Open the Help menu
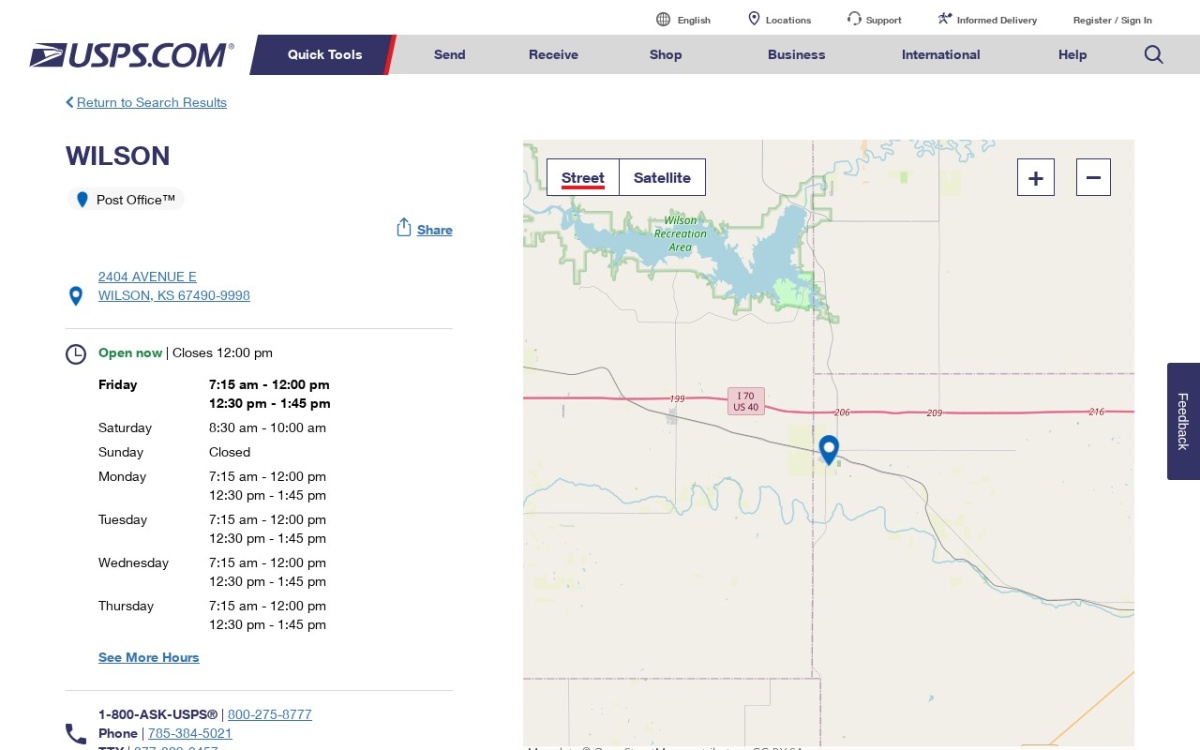The width and height of the screenshot is (1200, 750). pos(1073,55)
